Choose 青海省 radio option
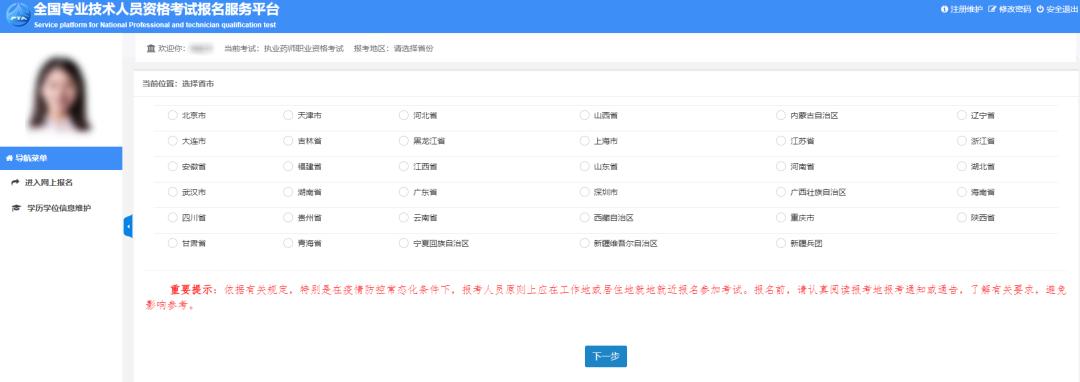The image size is (1080, 382). (288, 242)
